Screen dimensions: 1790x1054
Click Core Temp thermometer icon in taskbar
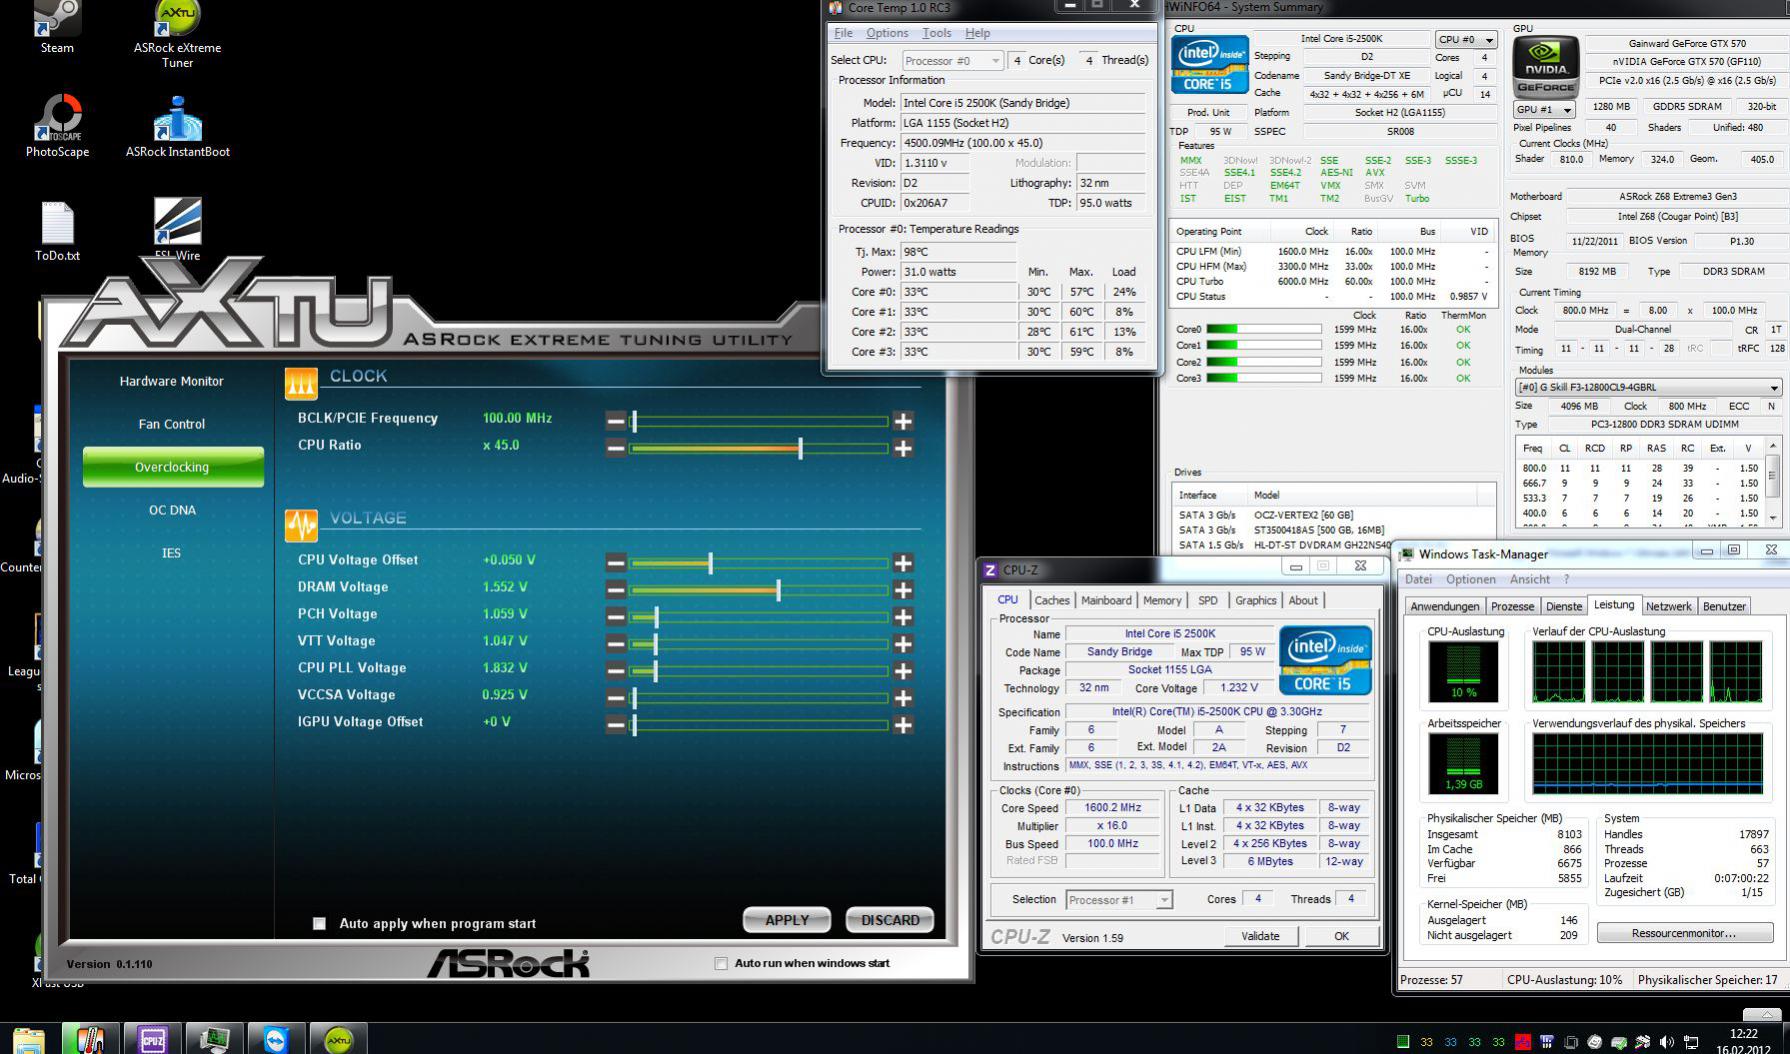pos(91,1039)
